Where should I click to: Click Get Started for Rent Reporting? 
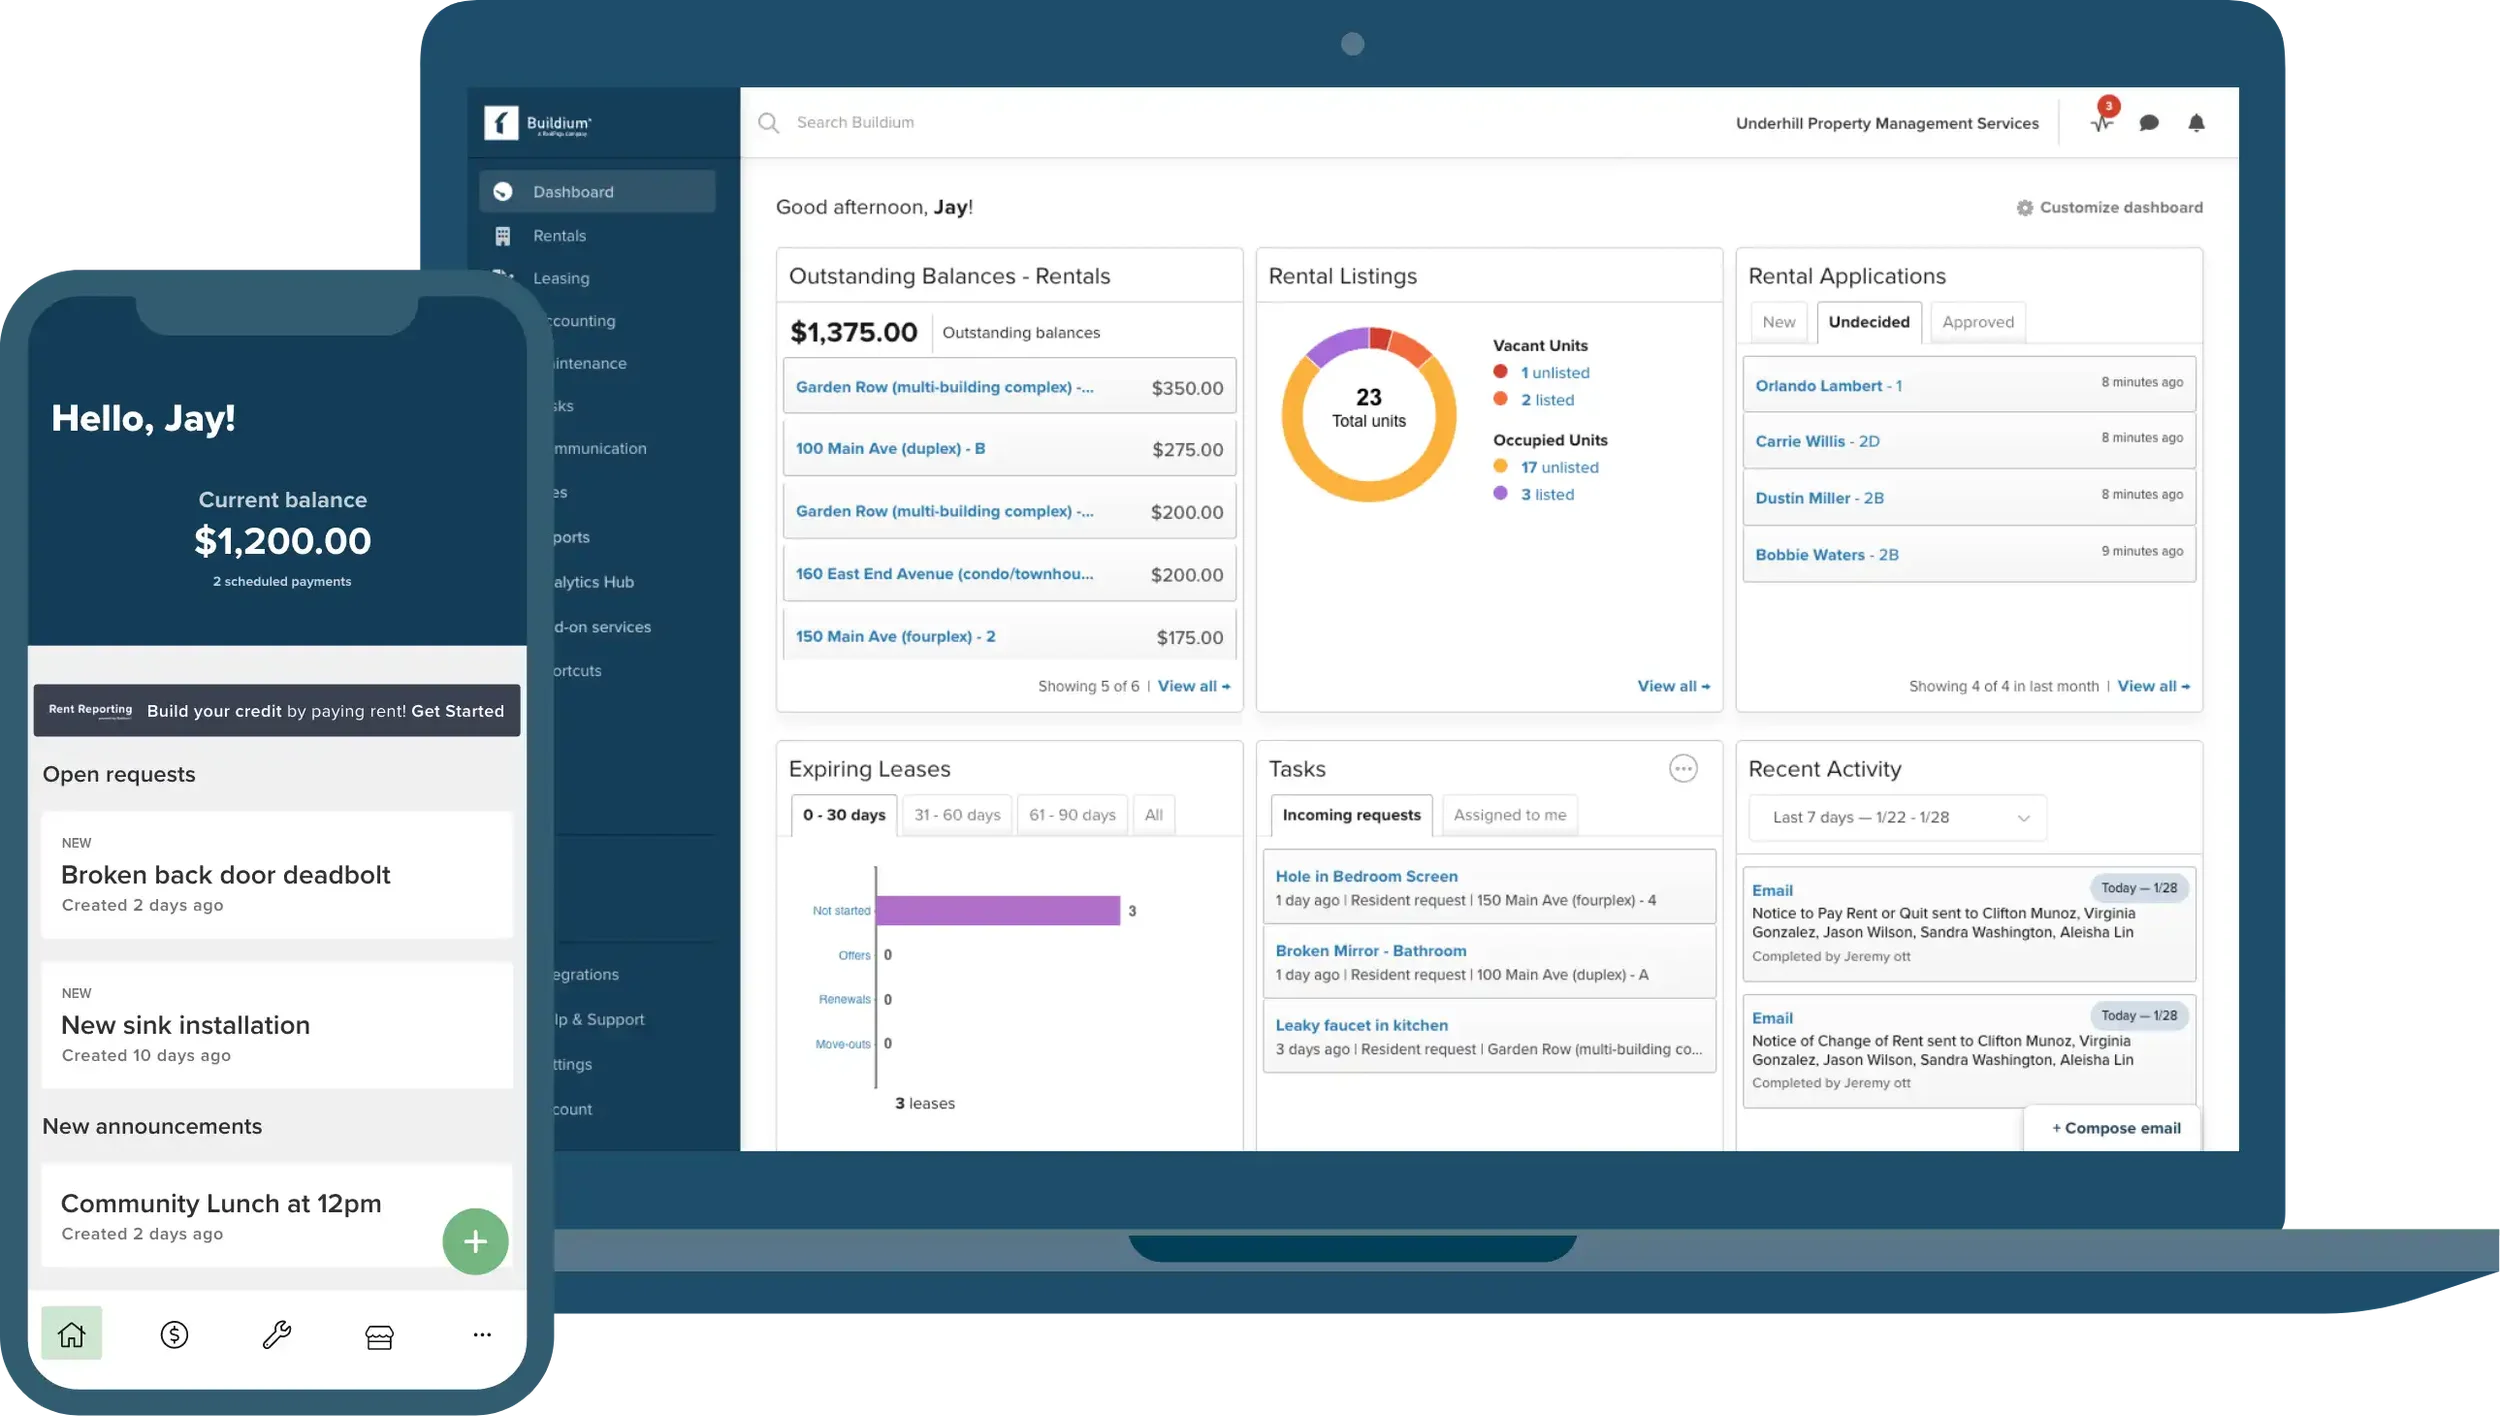pyautogui.click(x=458, y=711)
